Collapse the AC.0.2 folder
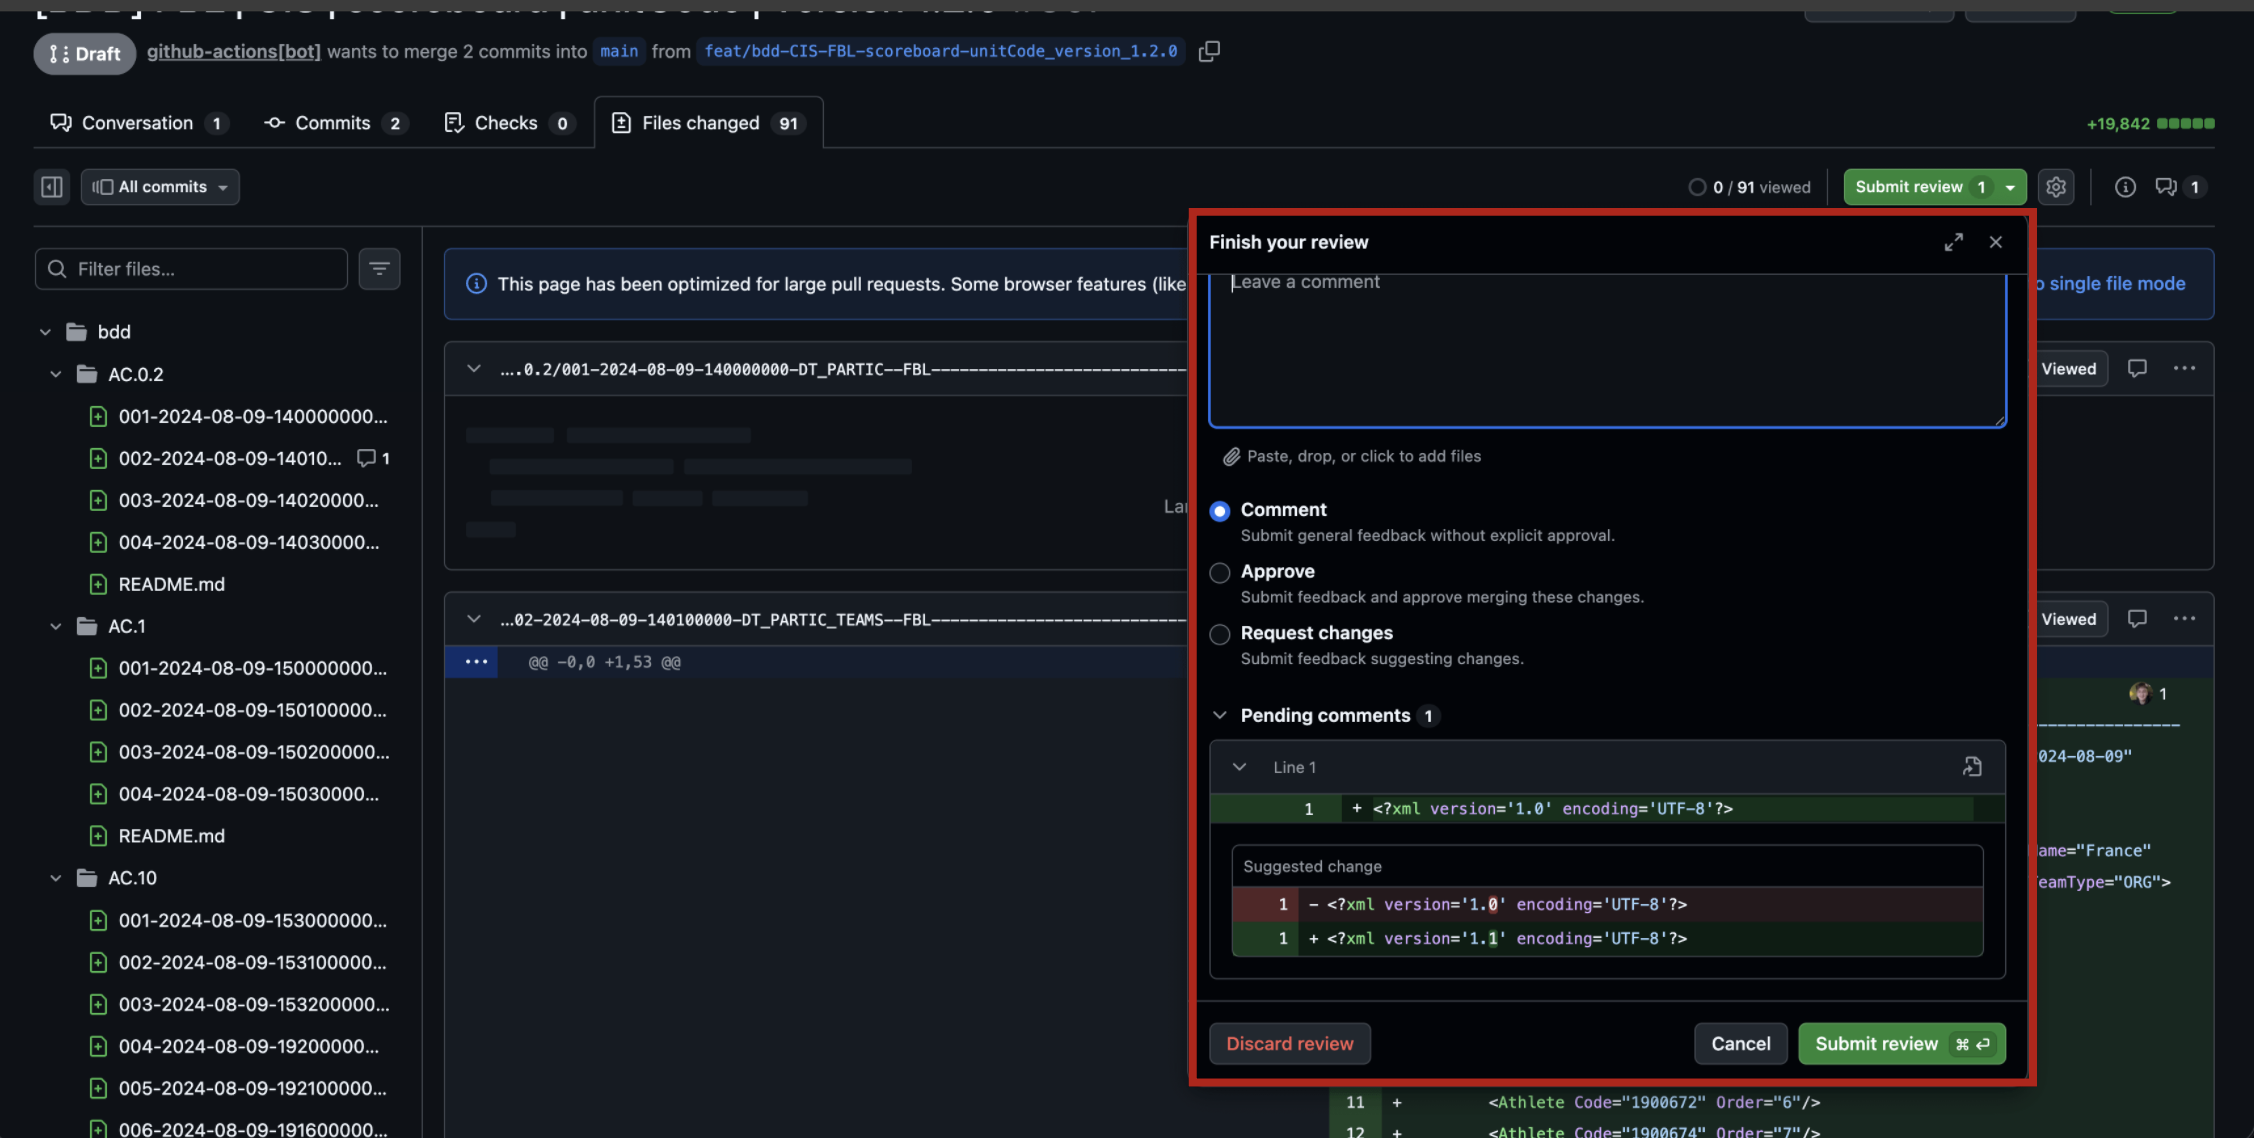The width and height of the screenshot is (2254, 1138). coord(56,374)
